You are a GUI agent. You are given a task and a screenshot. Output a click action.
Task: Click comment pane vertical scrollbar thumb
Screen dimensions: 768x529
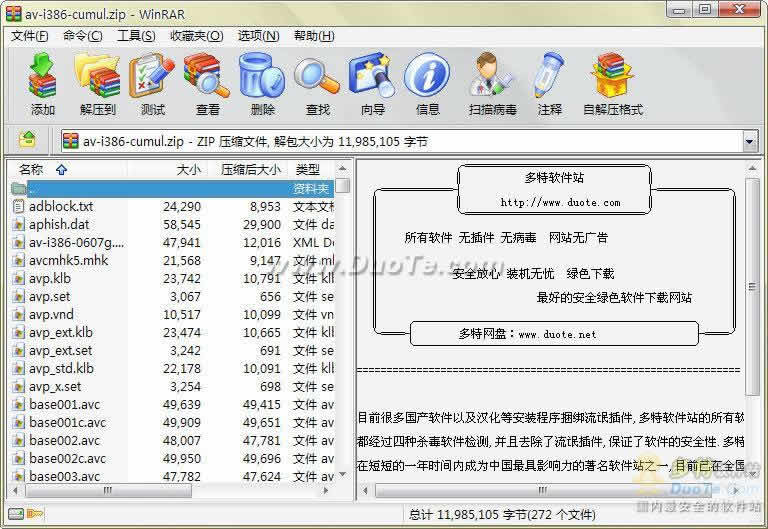[752, 287]
